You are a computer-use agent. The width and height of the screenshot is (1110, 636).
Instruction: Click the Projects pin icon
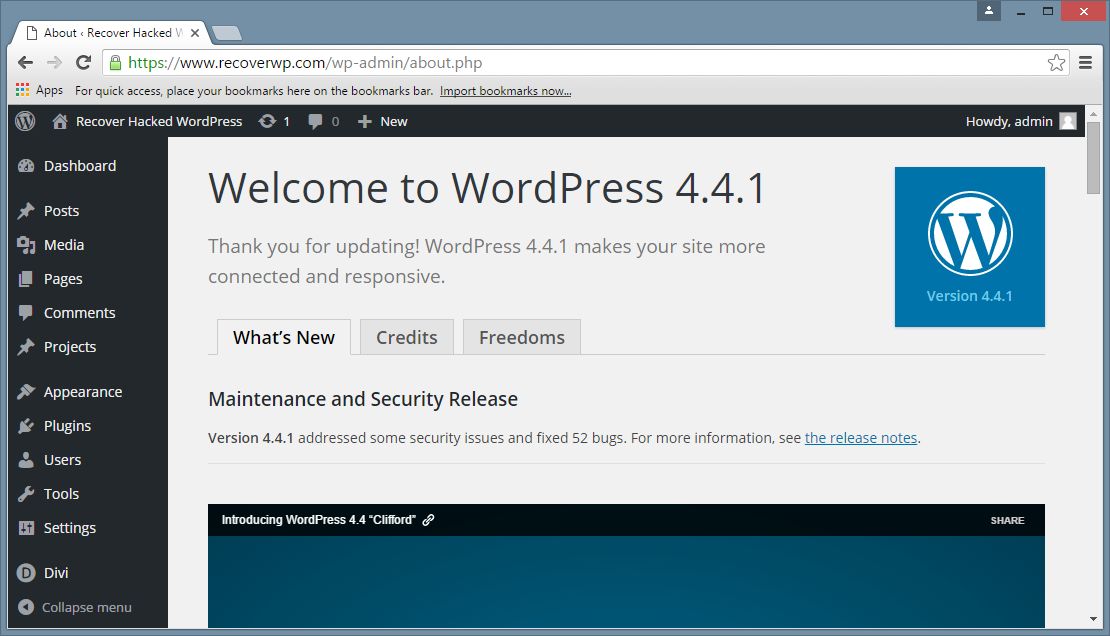[26, 346]
